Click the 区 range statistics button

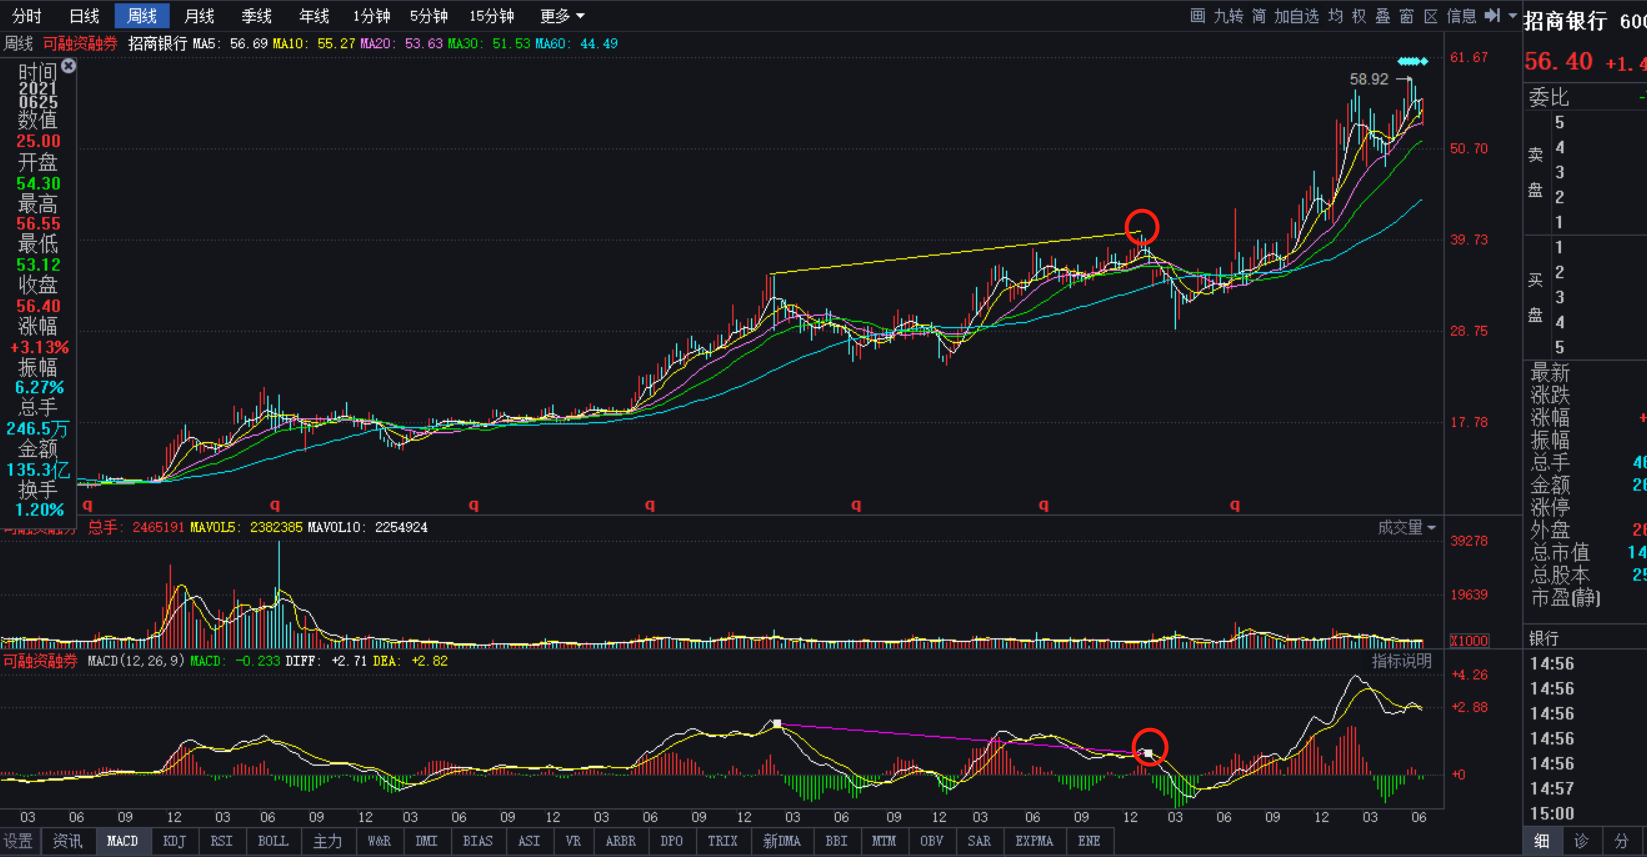tap(1431, 16)
